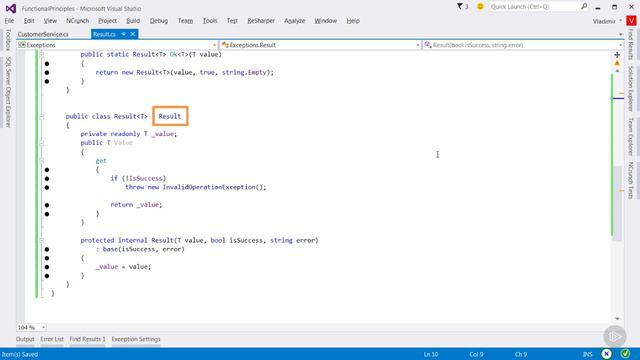
Task: Open the Error List panel
Action: pyautogui.click(x=52, y=339)
